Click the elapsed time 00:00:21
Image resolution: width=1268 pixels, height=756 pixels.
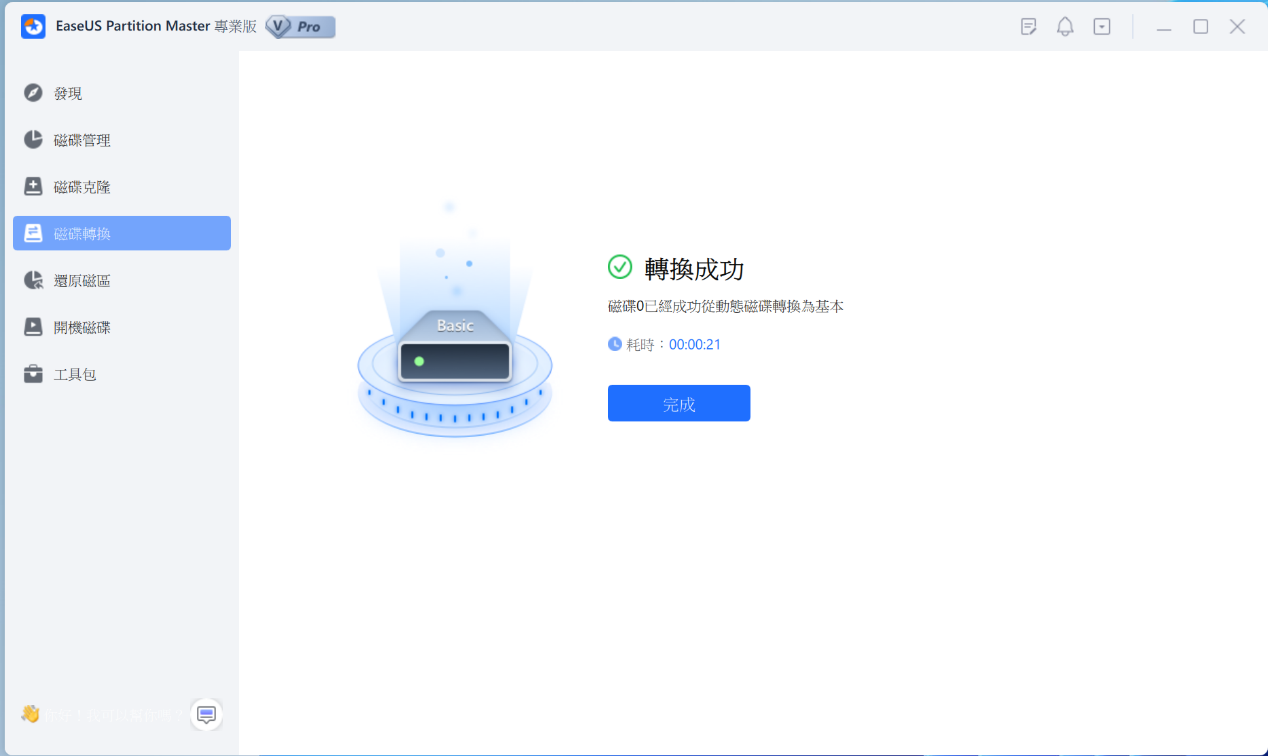695,345
